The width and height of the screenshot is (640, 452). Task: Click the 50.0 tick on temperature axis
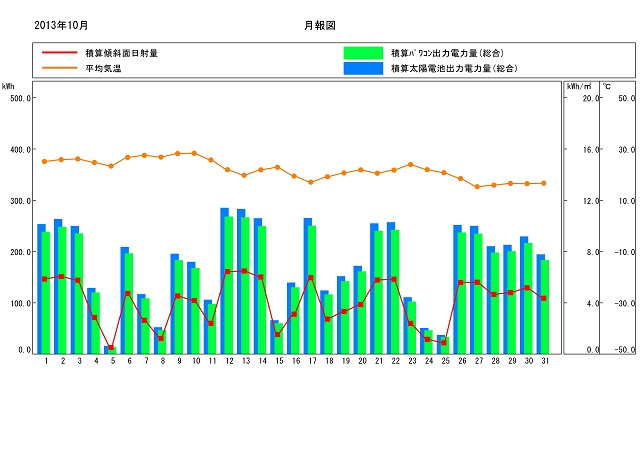pyautogui.click(x=627, y=98)
